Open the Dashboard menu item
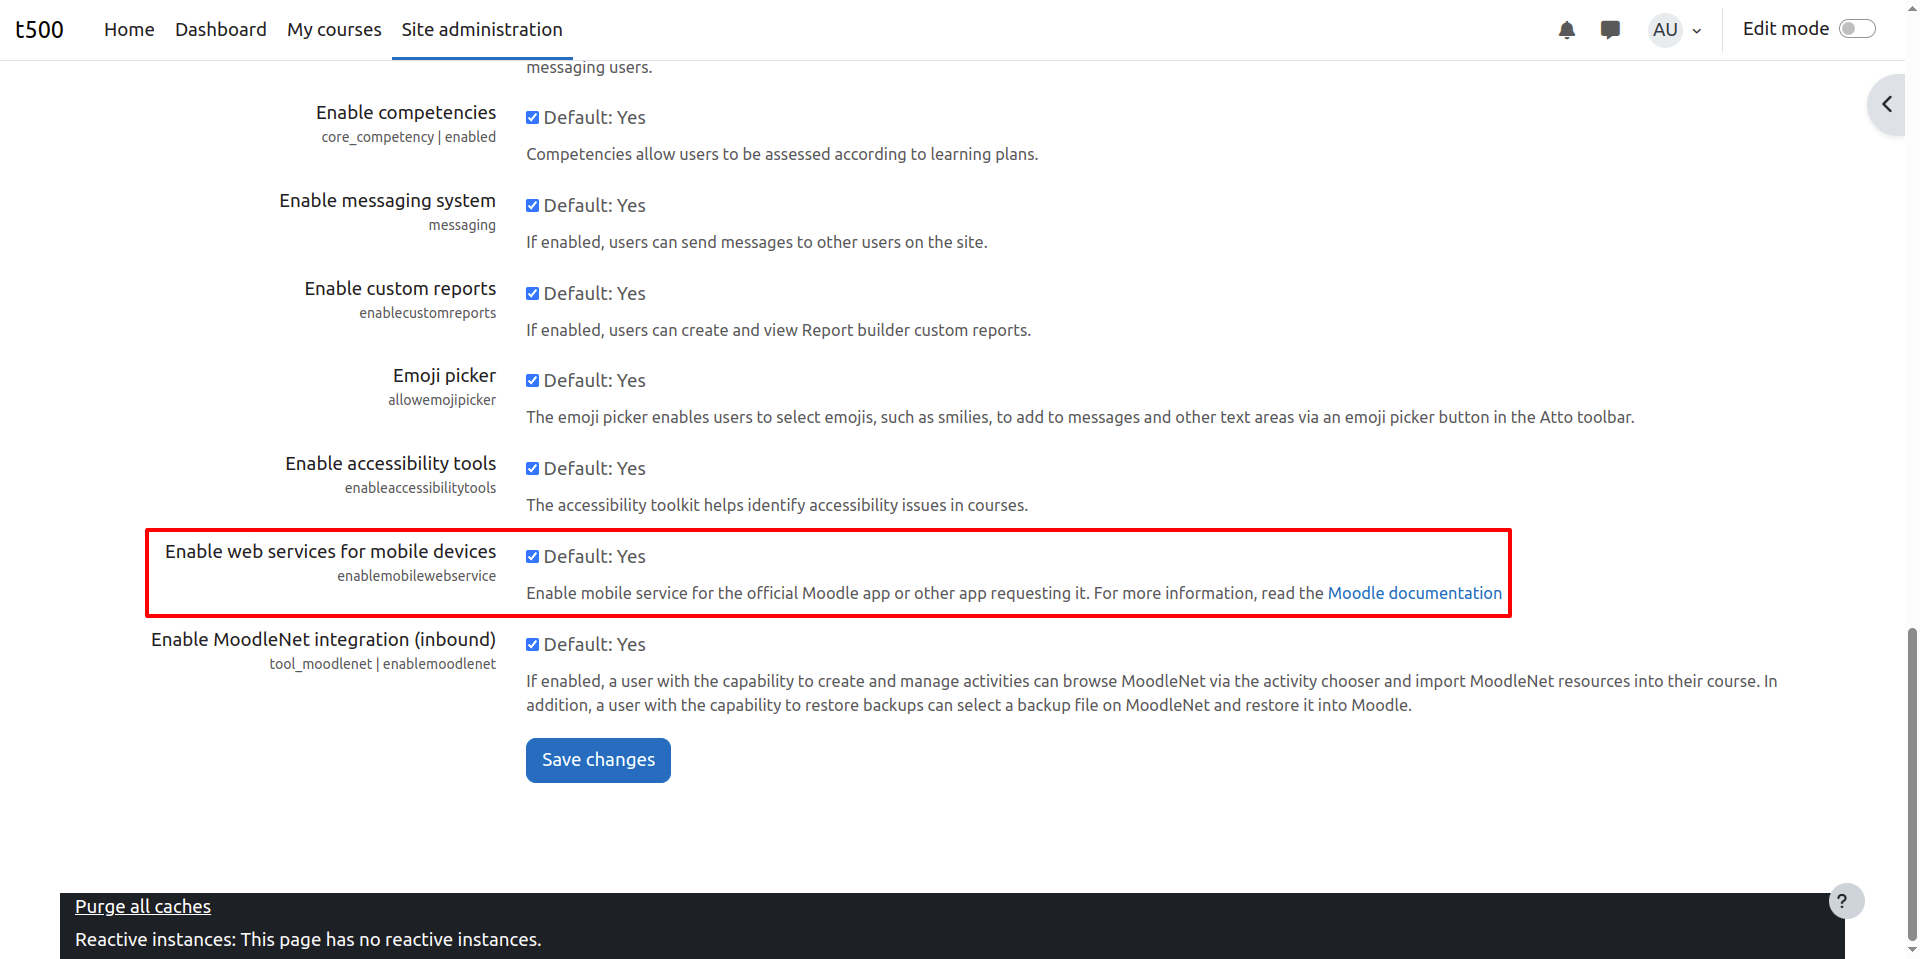 pos(221,30)
